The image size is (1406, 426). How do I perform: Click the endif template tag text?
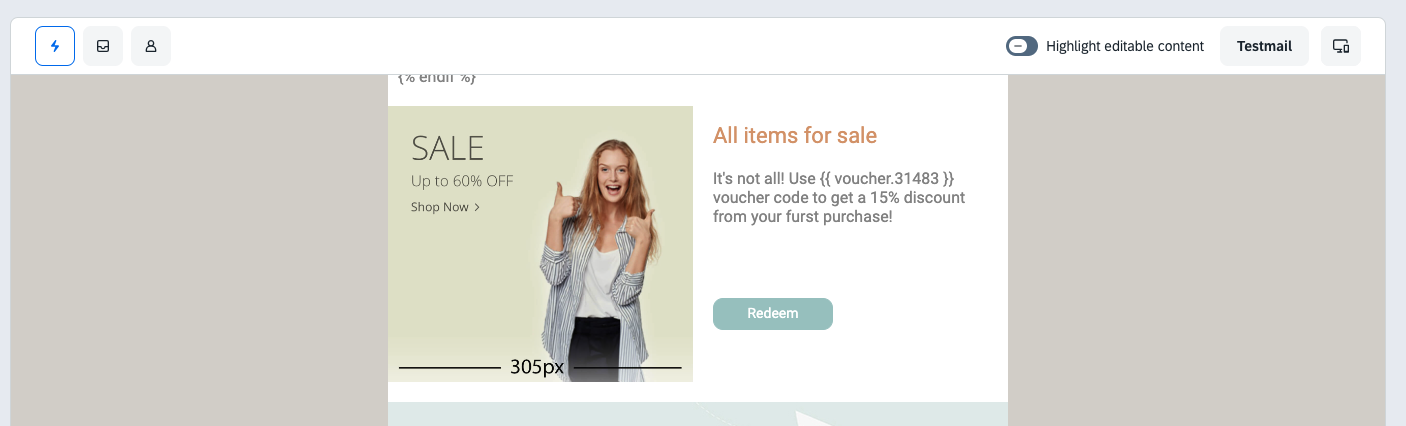437,79
